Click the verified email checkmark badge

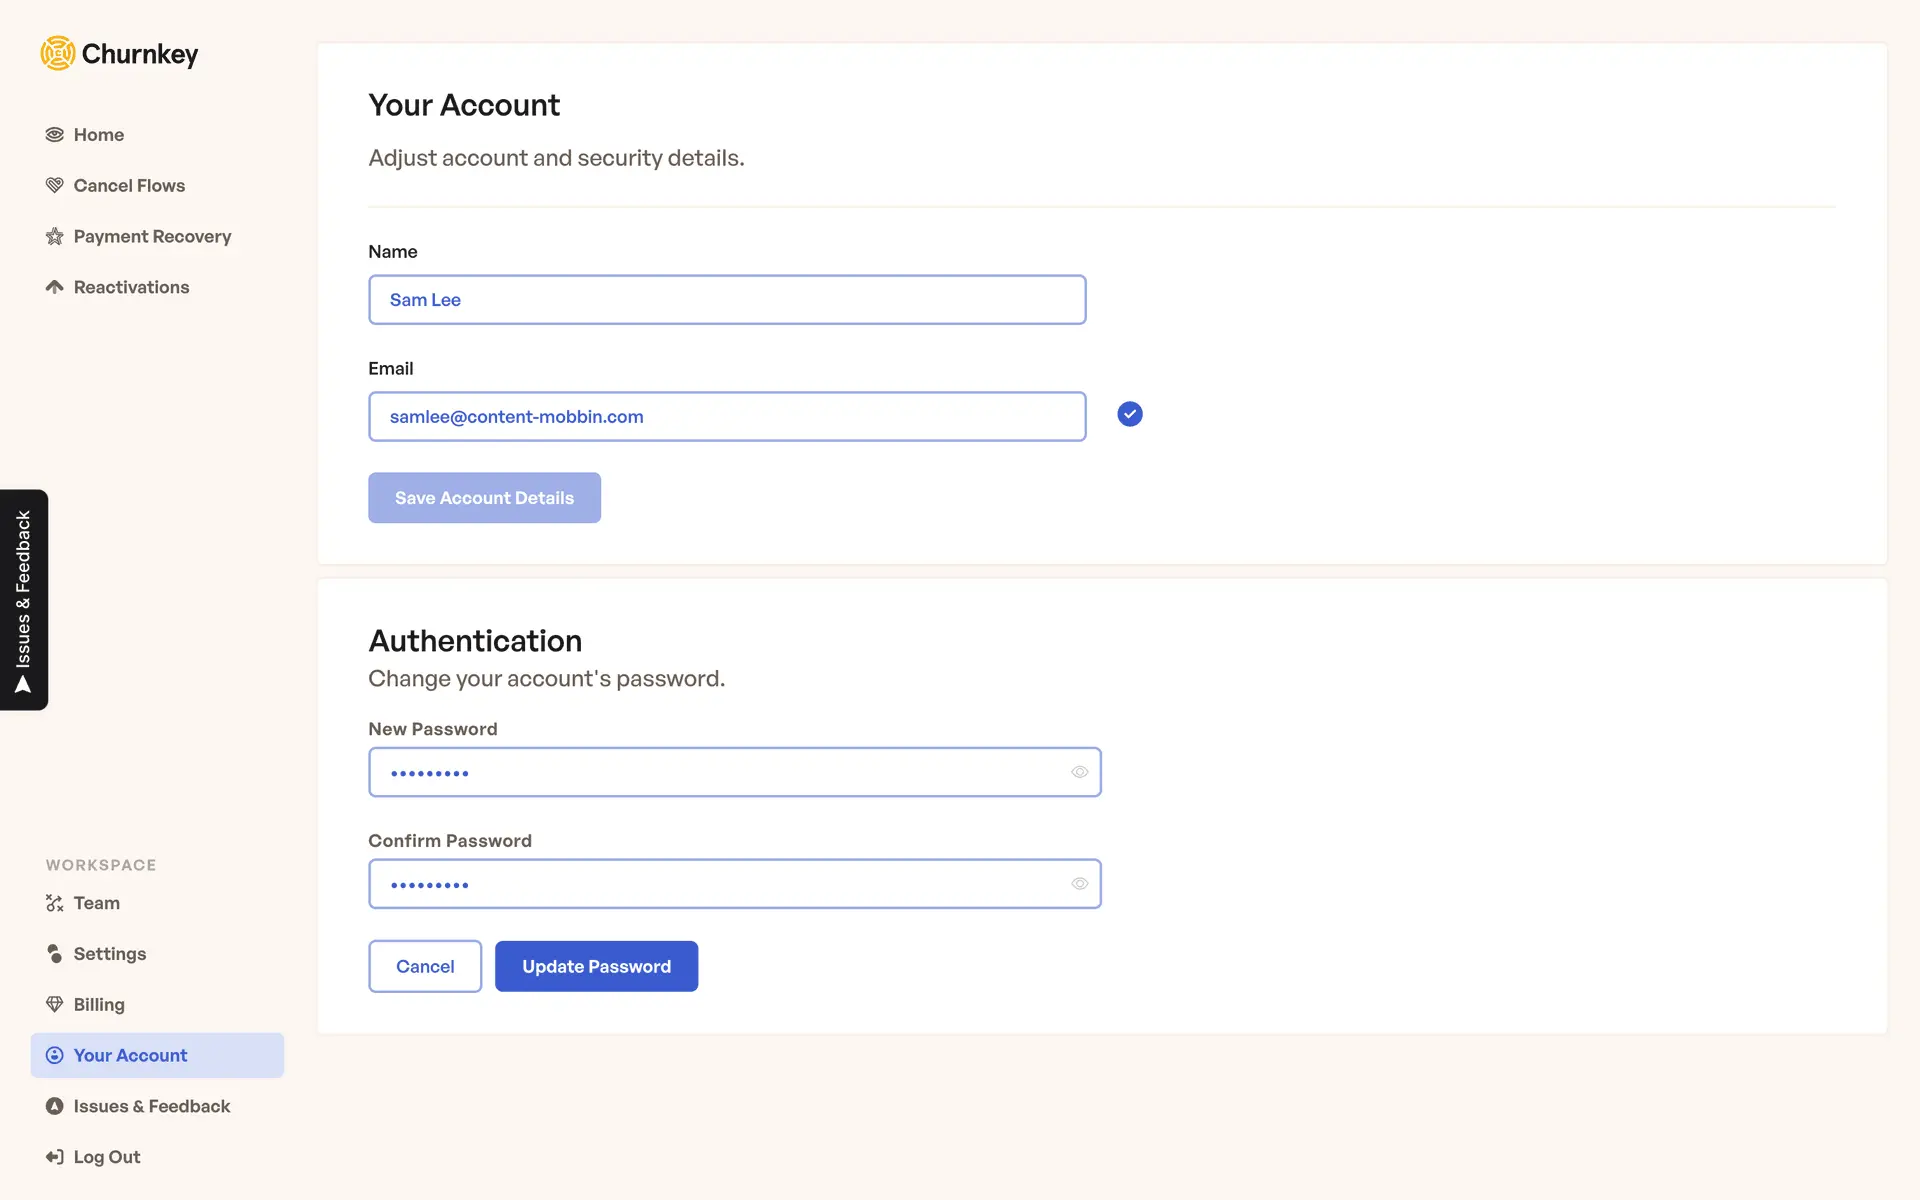(x=1130, y=414)
